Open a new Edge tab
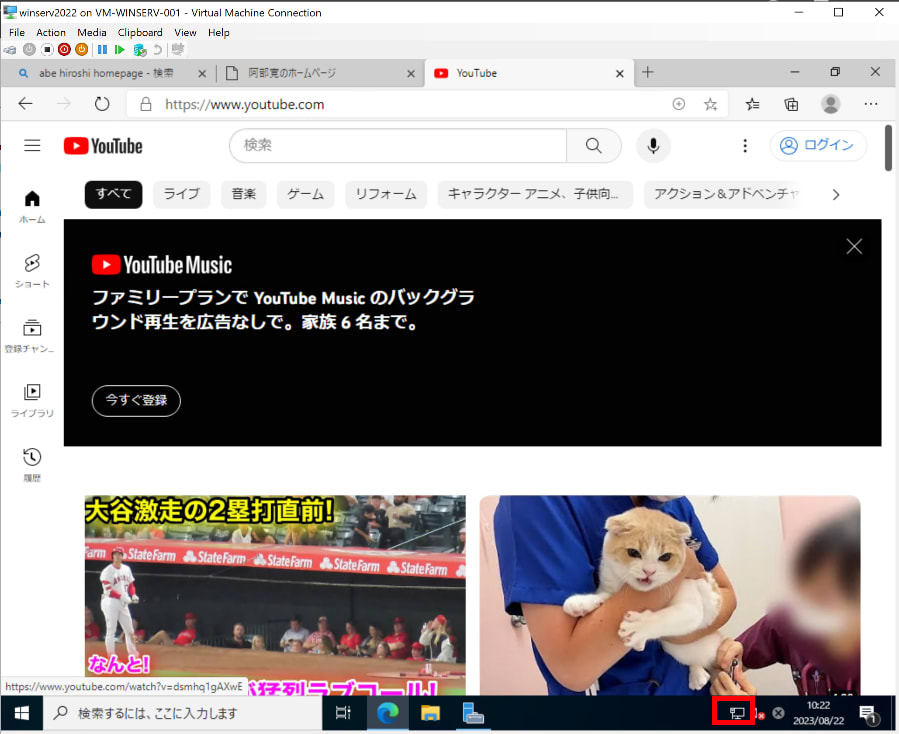The height and width of the screenshot is (734, 899). (x=647, y=72)
